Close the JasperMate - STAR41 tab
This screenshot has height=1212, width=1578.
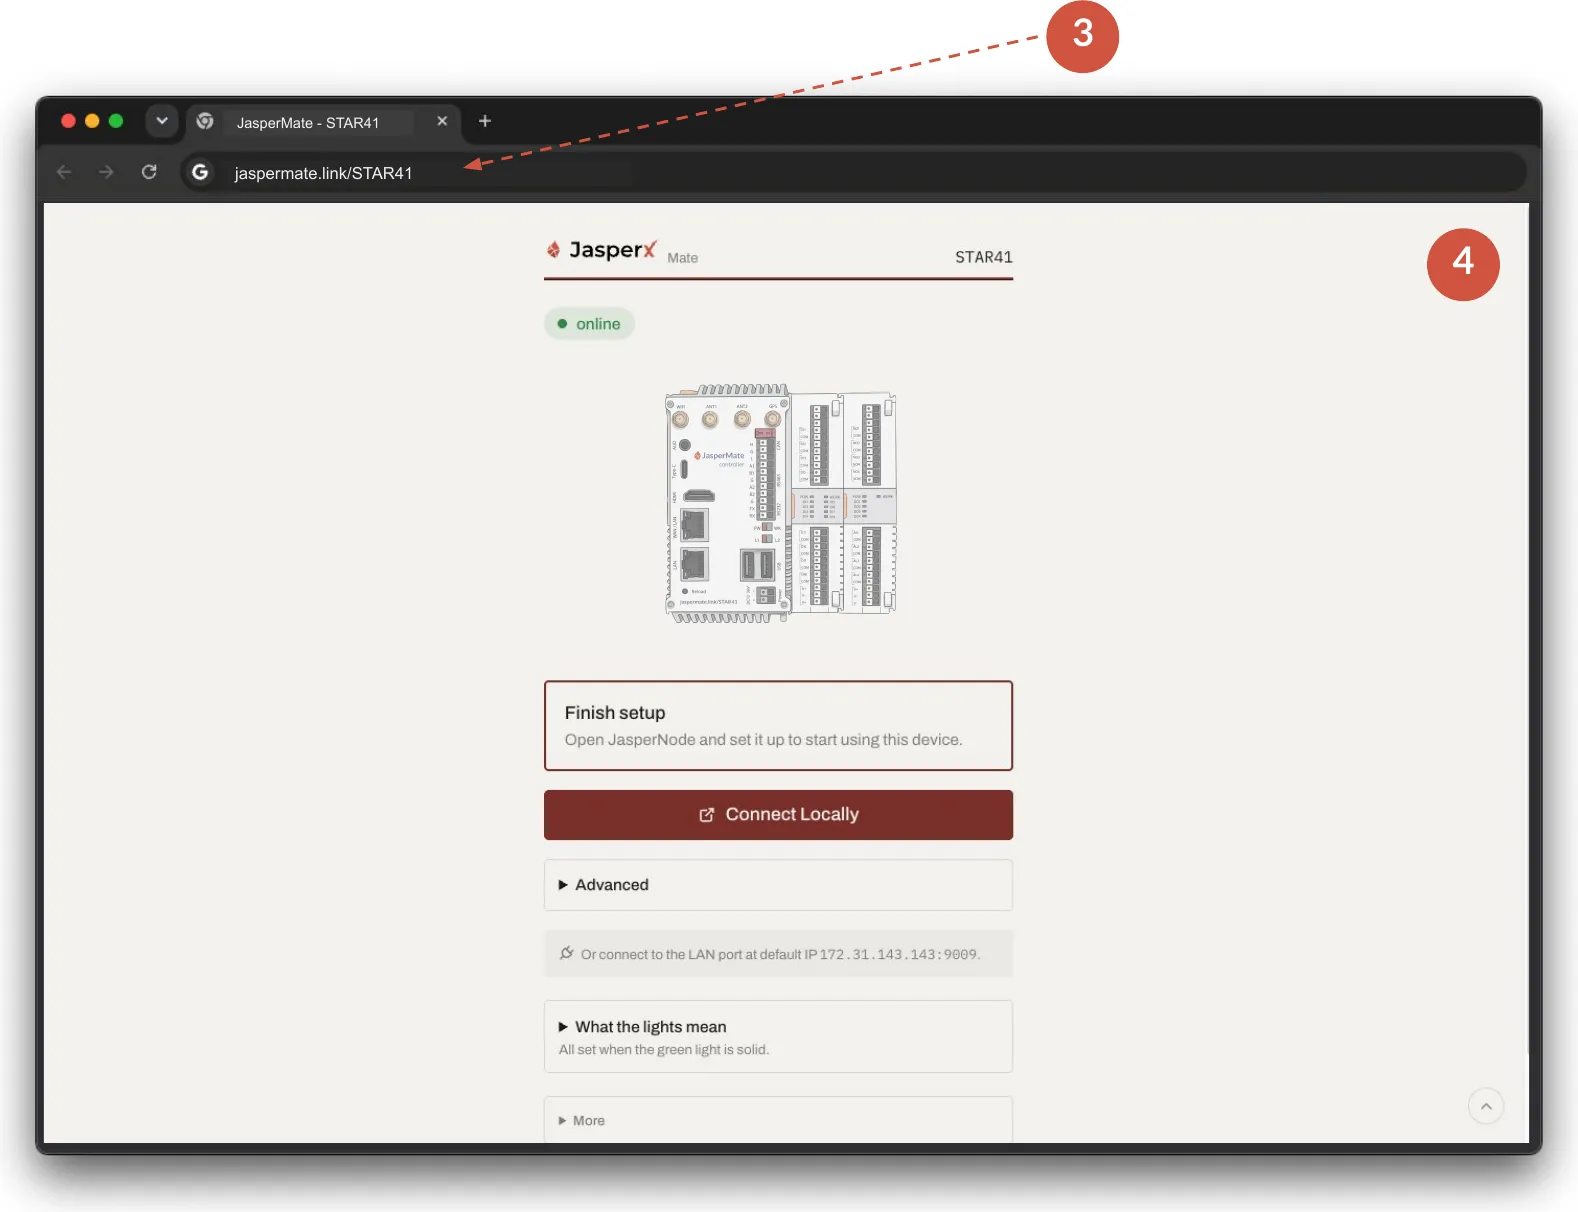[442, 121]
